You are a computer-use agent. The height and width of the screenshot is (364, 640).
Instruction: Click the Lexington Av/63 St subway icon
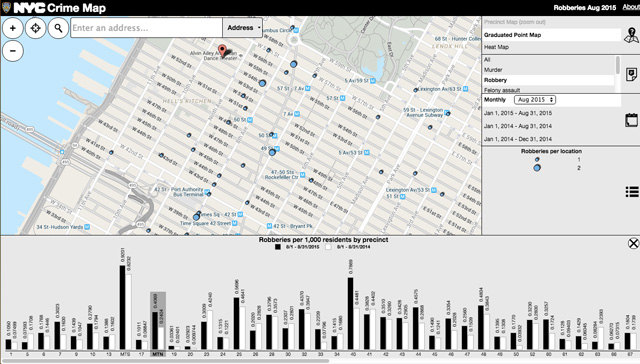pyautogui.click(x=466, y=89)
